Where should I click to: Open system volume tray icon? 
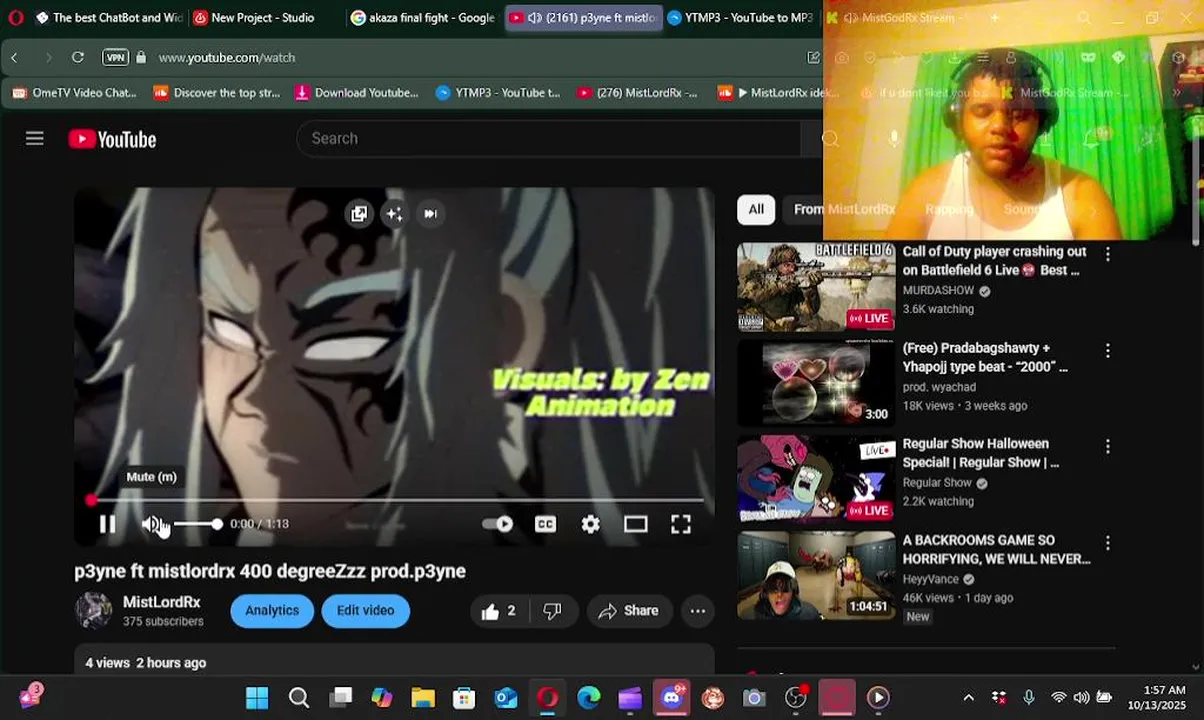point(1081,698)
